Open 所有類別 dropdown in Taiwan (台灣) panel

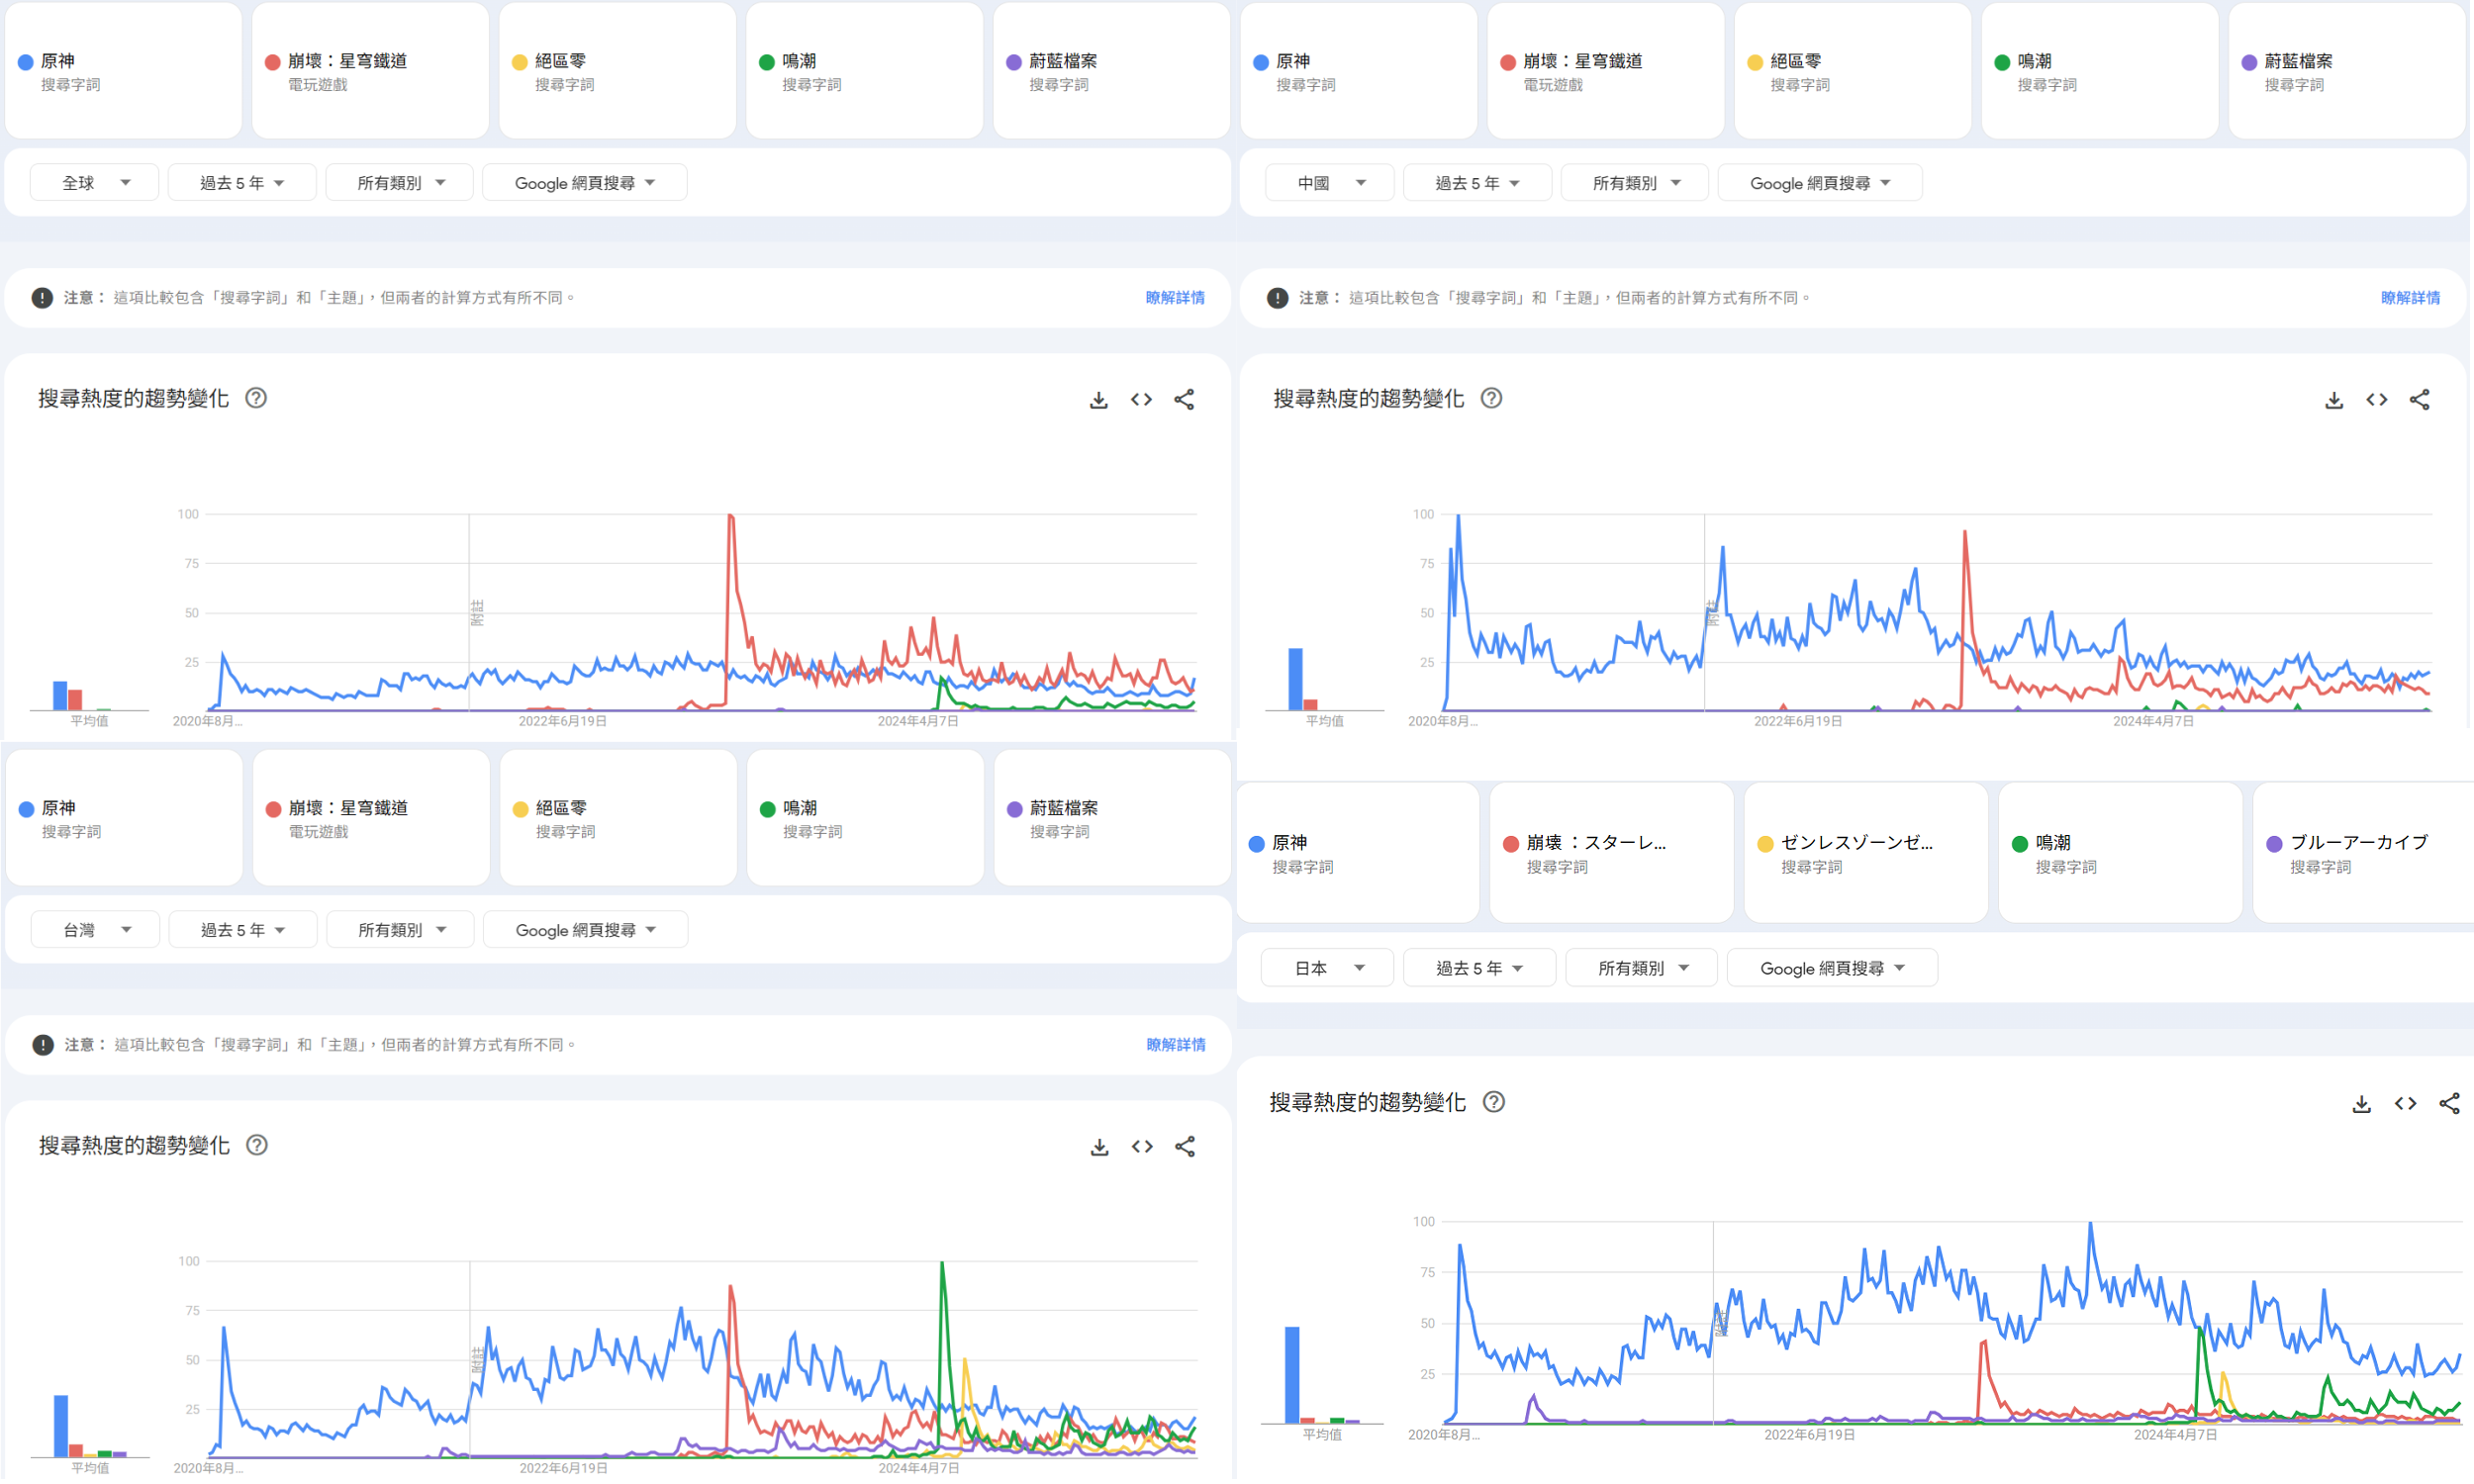(x=400, y=930)
